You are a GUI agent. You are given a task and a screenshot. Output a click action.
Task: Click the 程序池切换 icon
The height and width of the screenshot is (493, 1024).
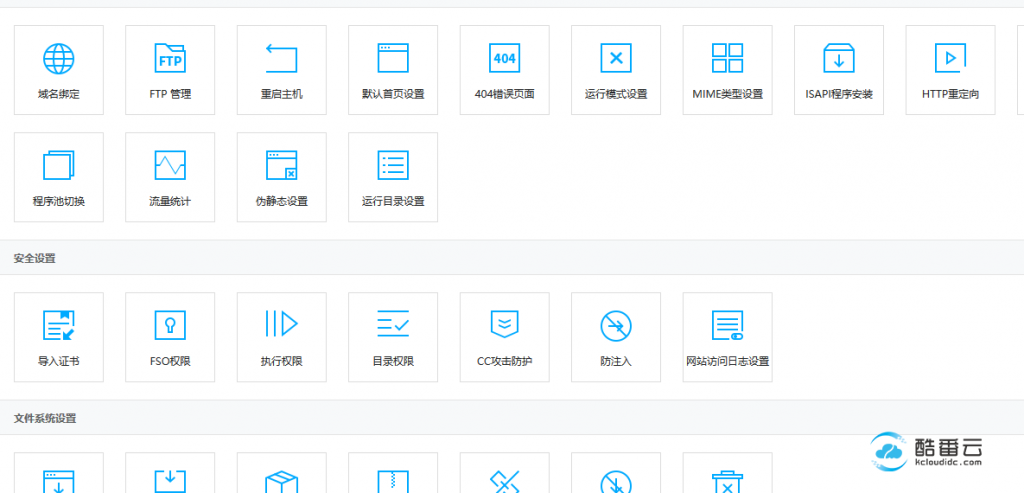58,165
